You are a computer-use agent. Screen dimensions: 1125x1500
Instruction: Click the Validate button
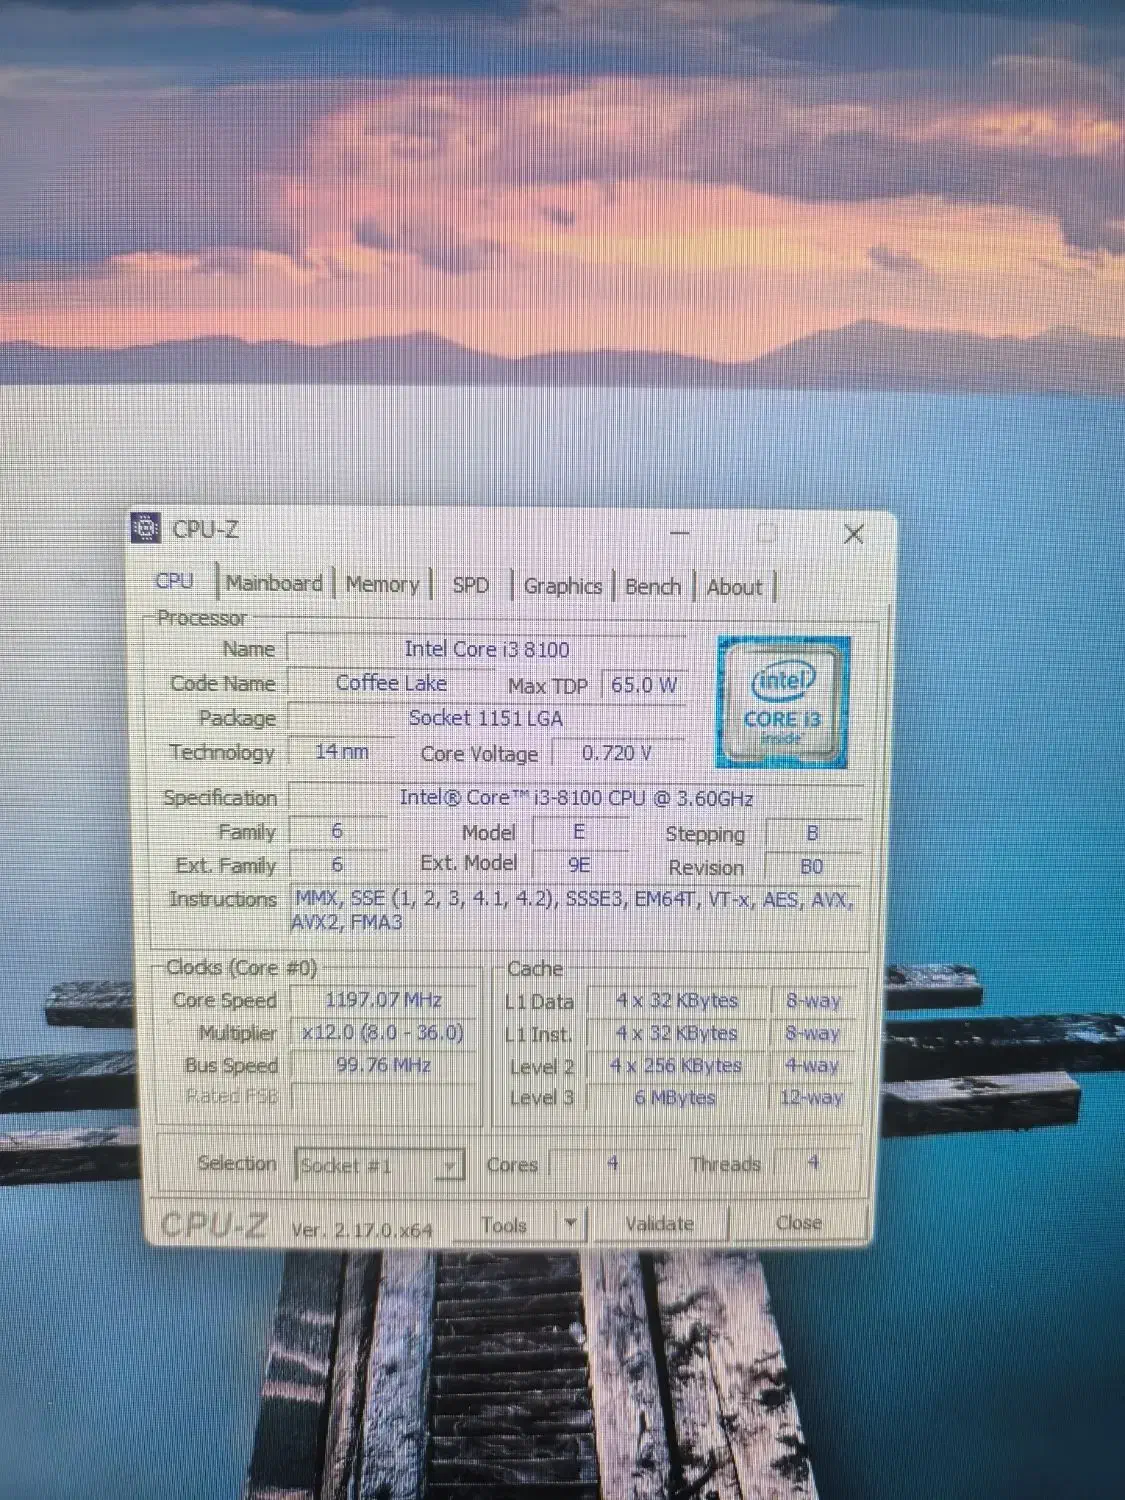coord(660,1224)
